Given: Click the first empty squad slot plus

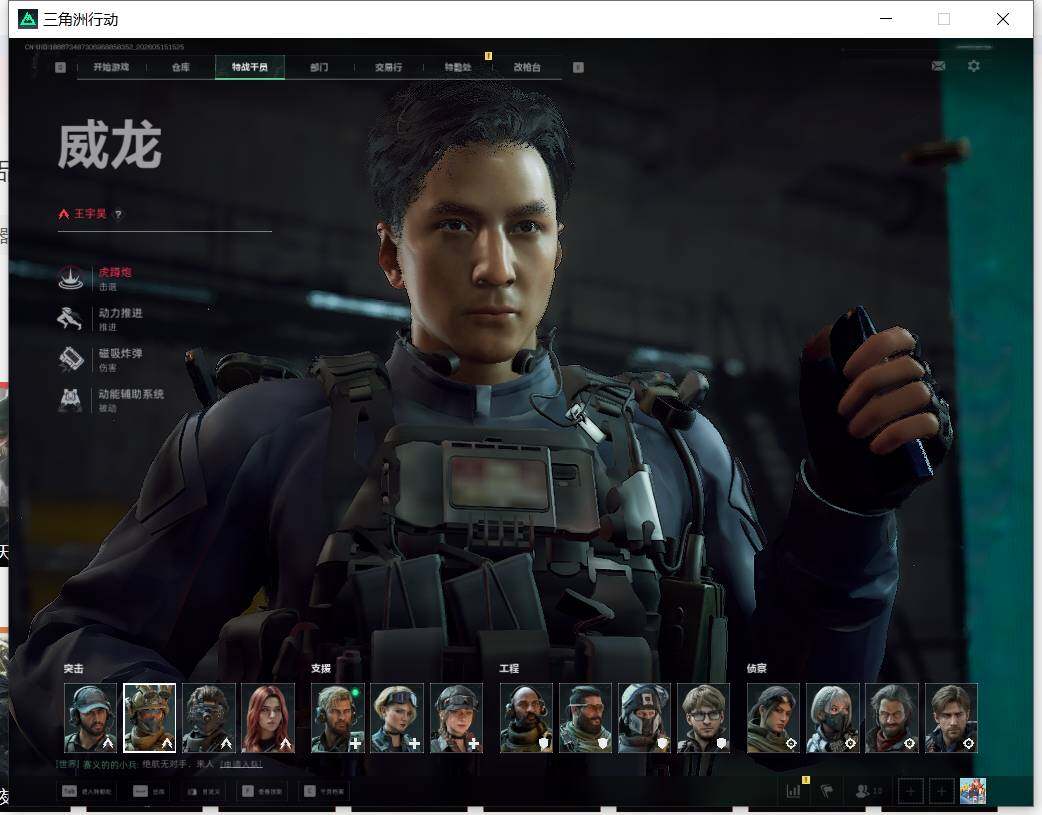Looking at the screenshot, I should pos(910,791).
